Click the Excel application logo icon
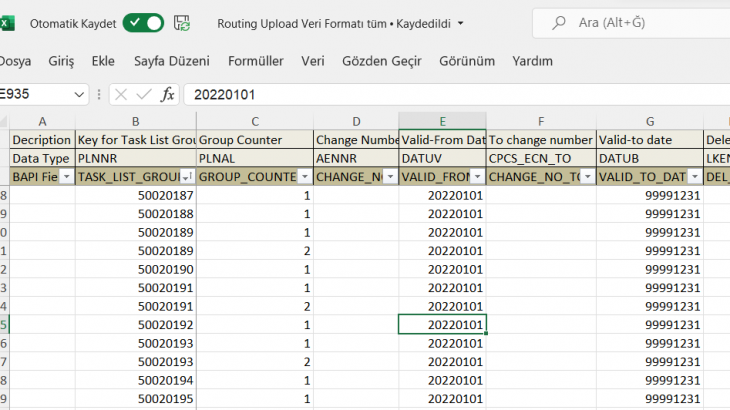 [x=7, y=23]
